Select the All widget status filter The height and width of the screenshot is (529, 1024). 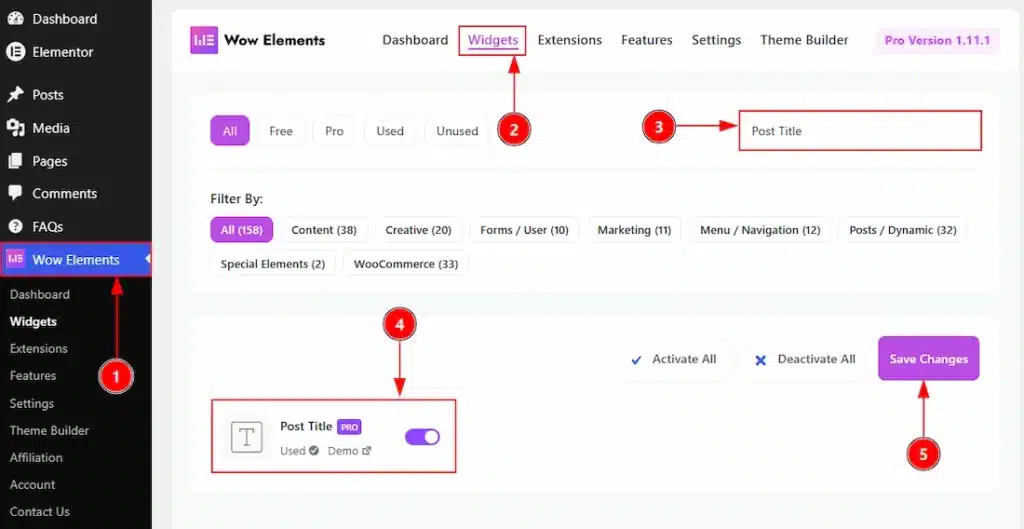(x=230, y=131)
